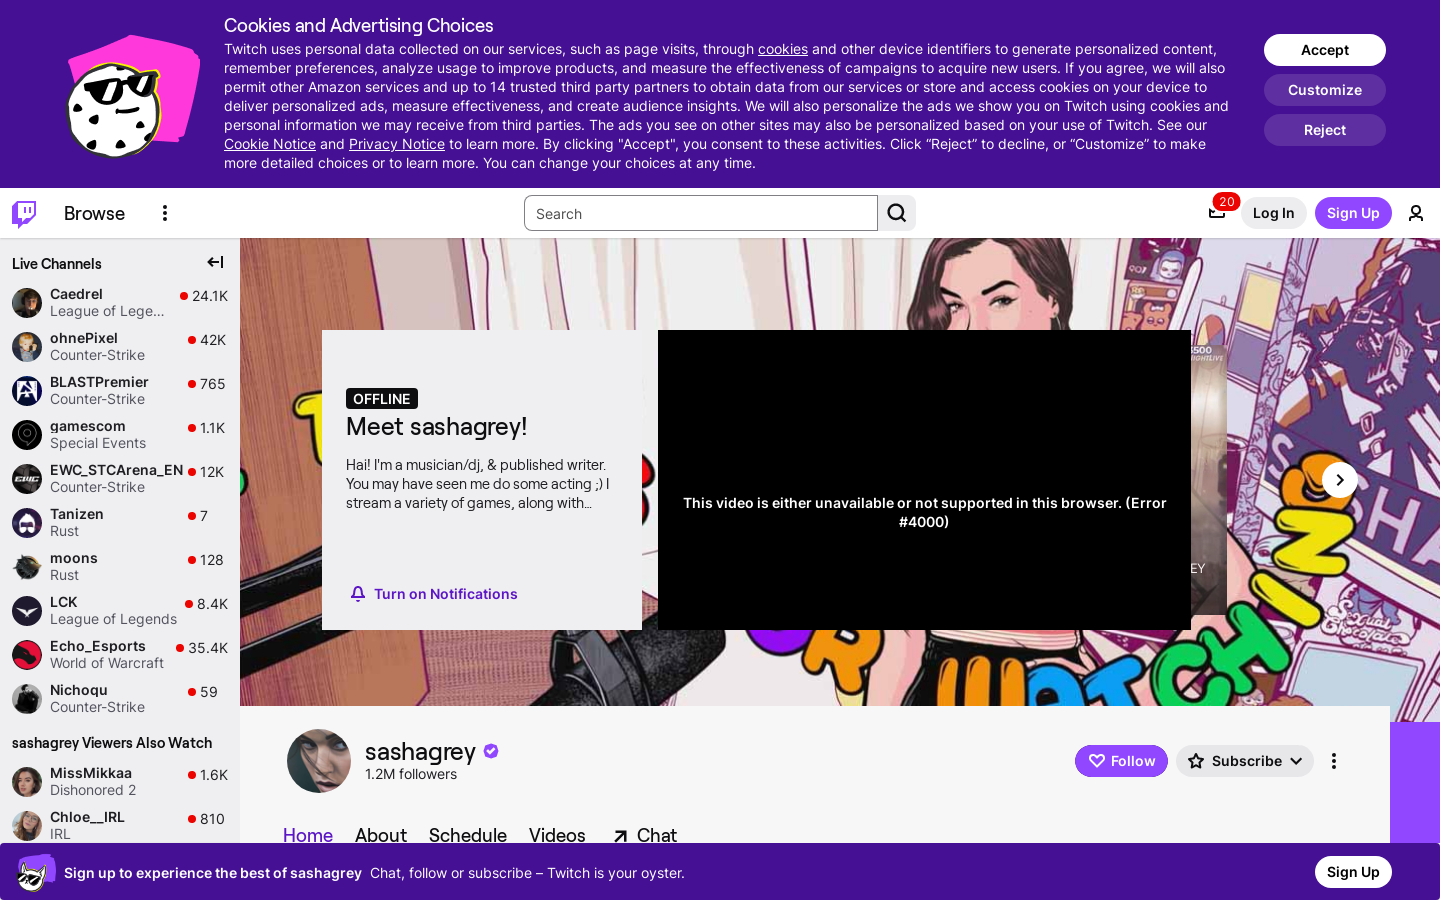Accept cookies
This screenshot has width=1440, height=900.
pyautogui.click(x=1325, y=50)
